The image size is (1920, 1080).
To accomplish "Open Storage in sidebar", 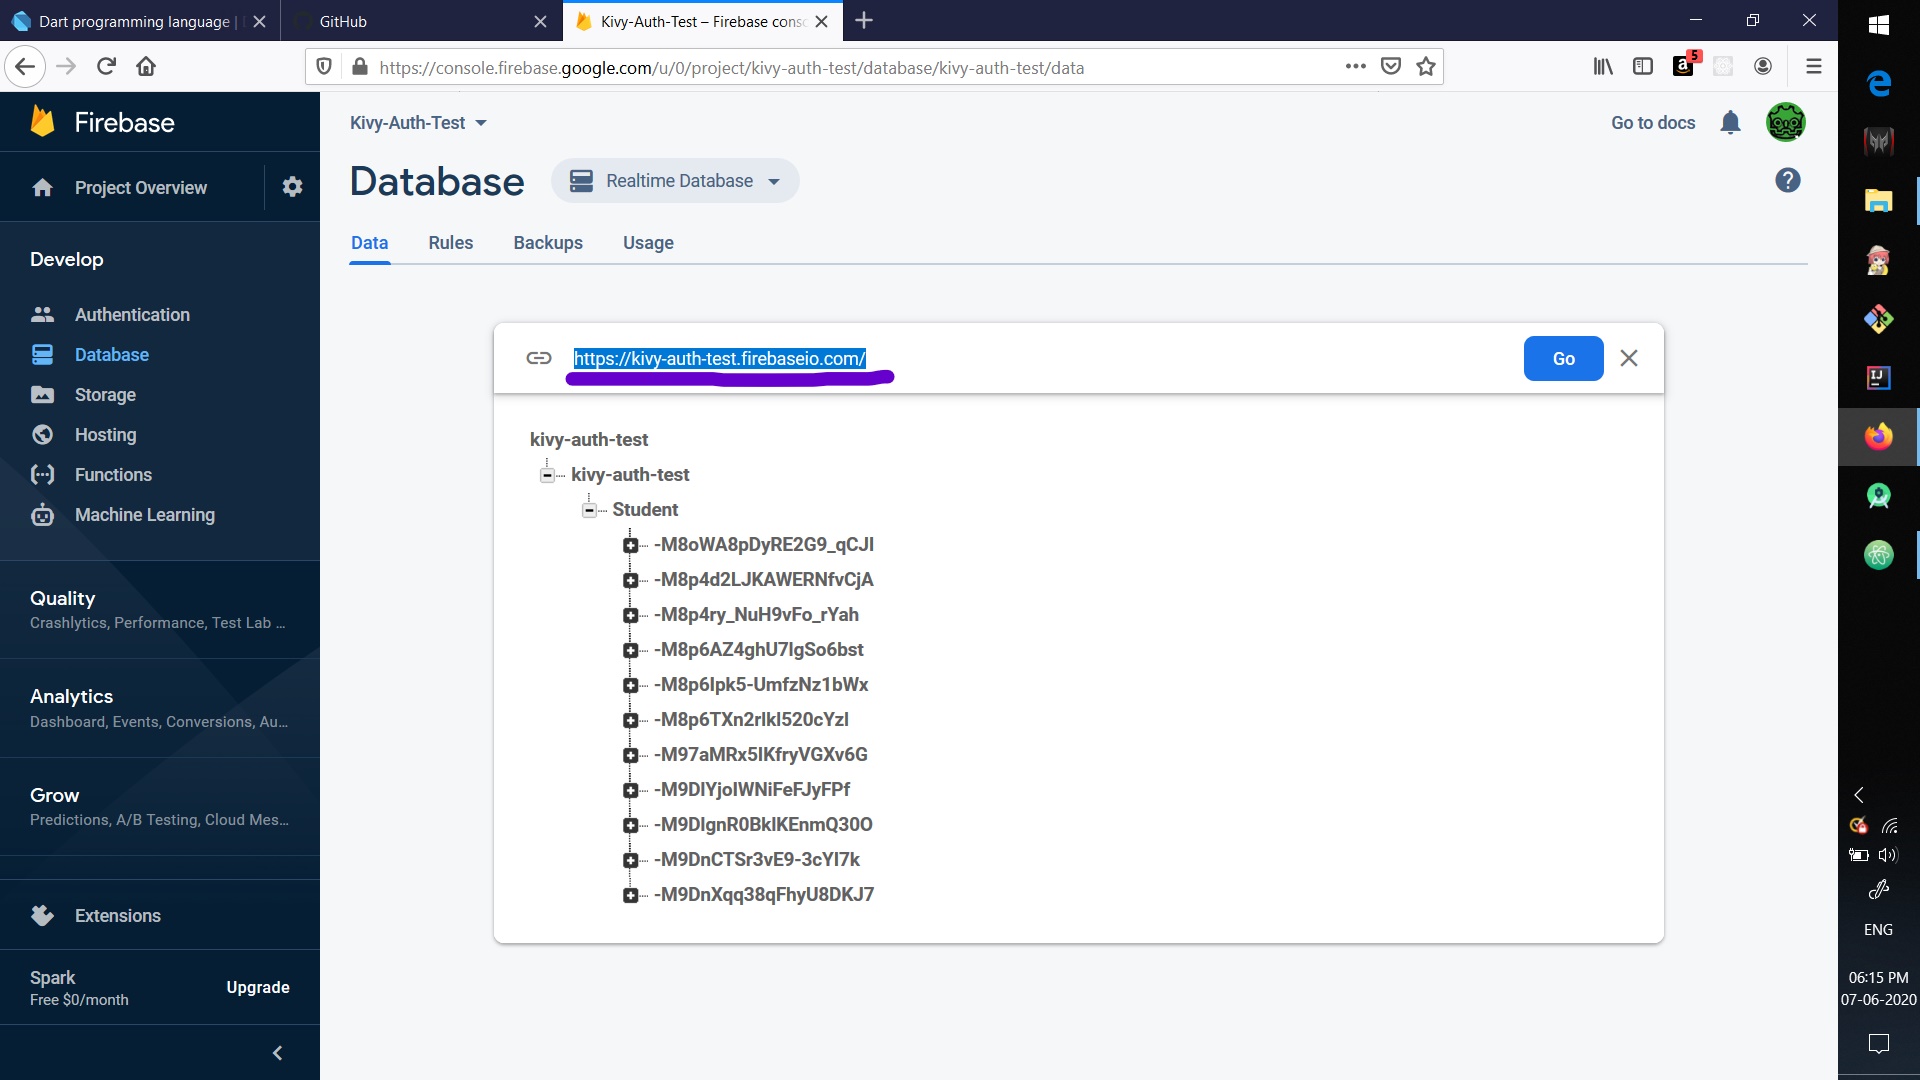I will tap(105, 395).
